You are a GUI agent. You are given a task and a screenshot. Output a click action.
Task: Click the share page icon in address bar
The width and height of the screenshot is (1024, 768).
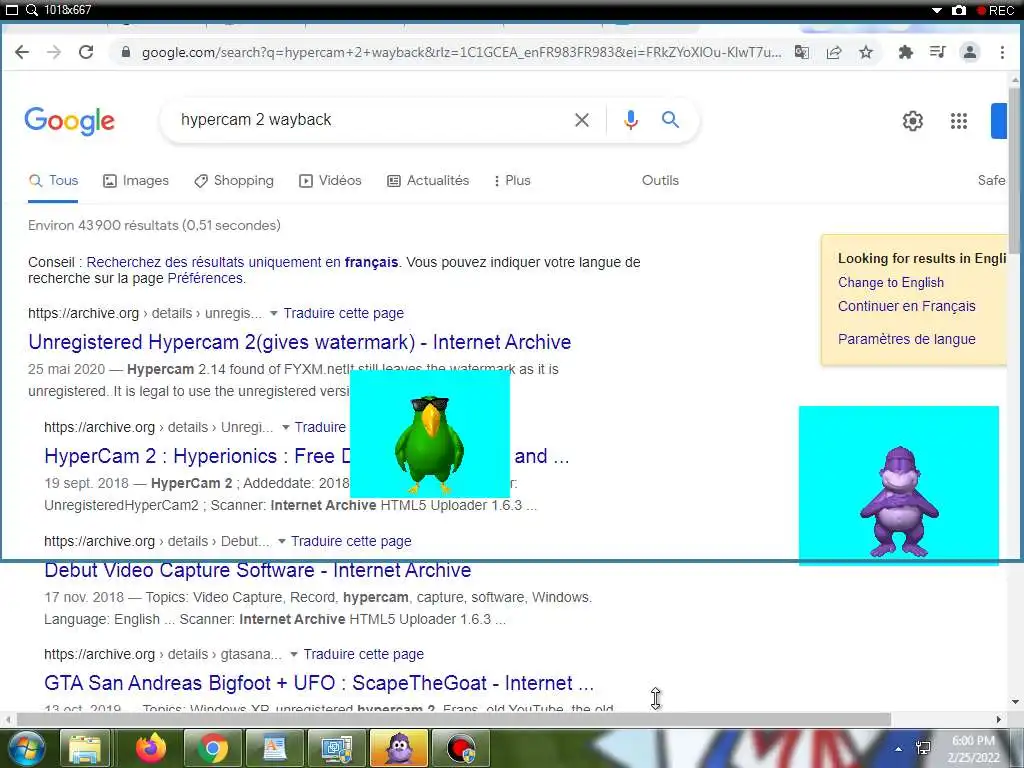(834, 52)
